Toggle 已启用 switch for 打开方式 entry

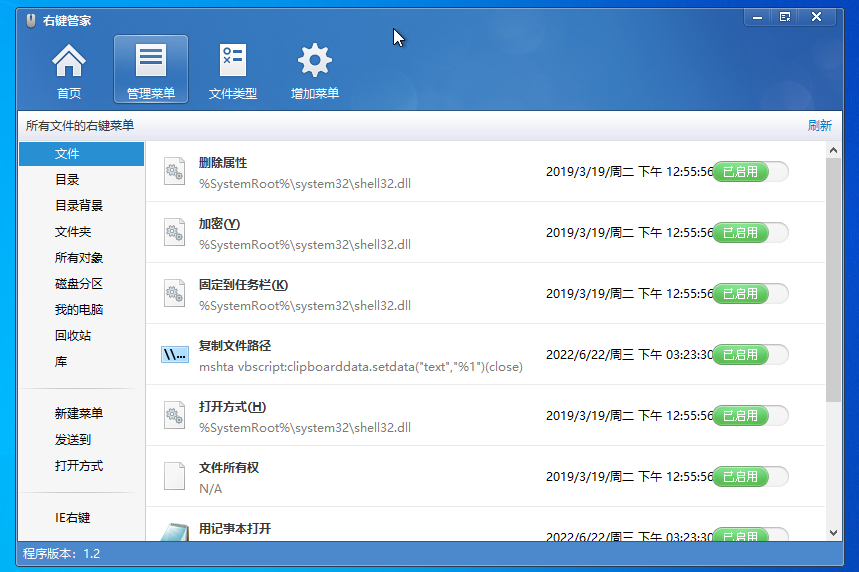coord(749,416)
